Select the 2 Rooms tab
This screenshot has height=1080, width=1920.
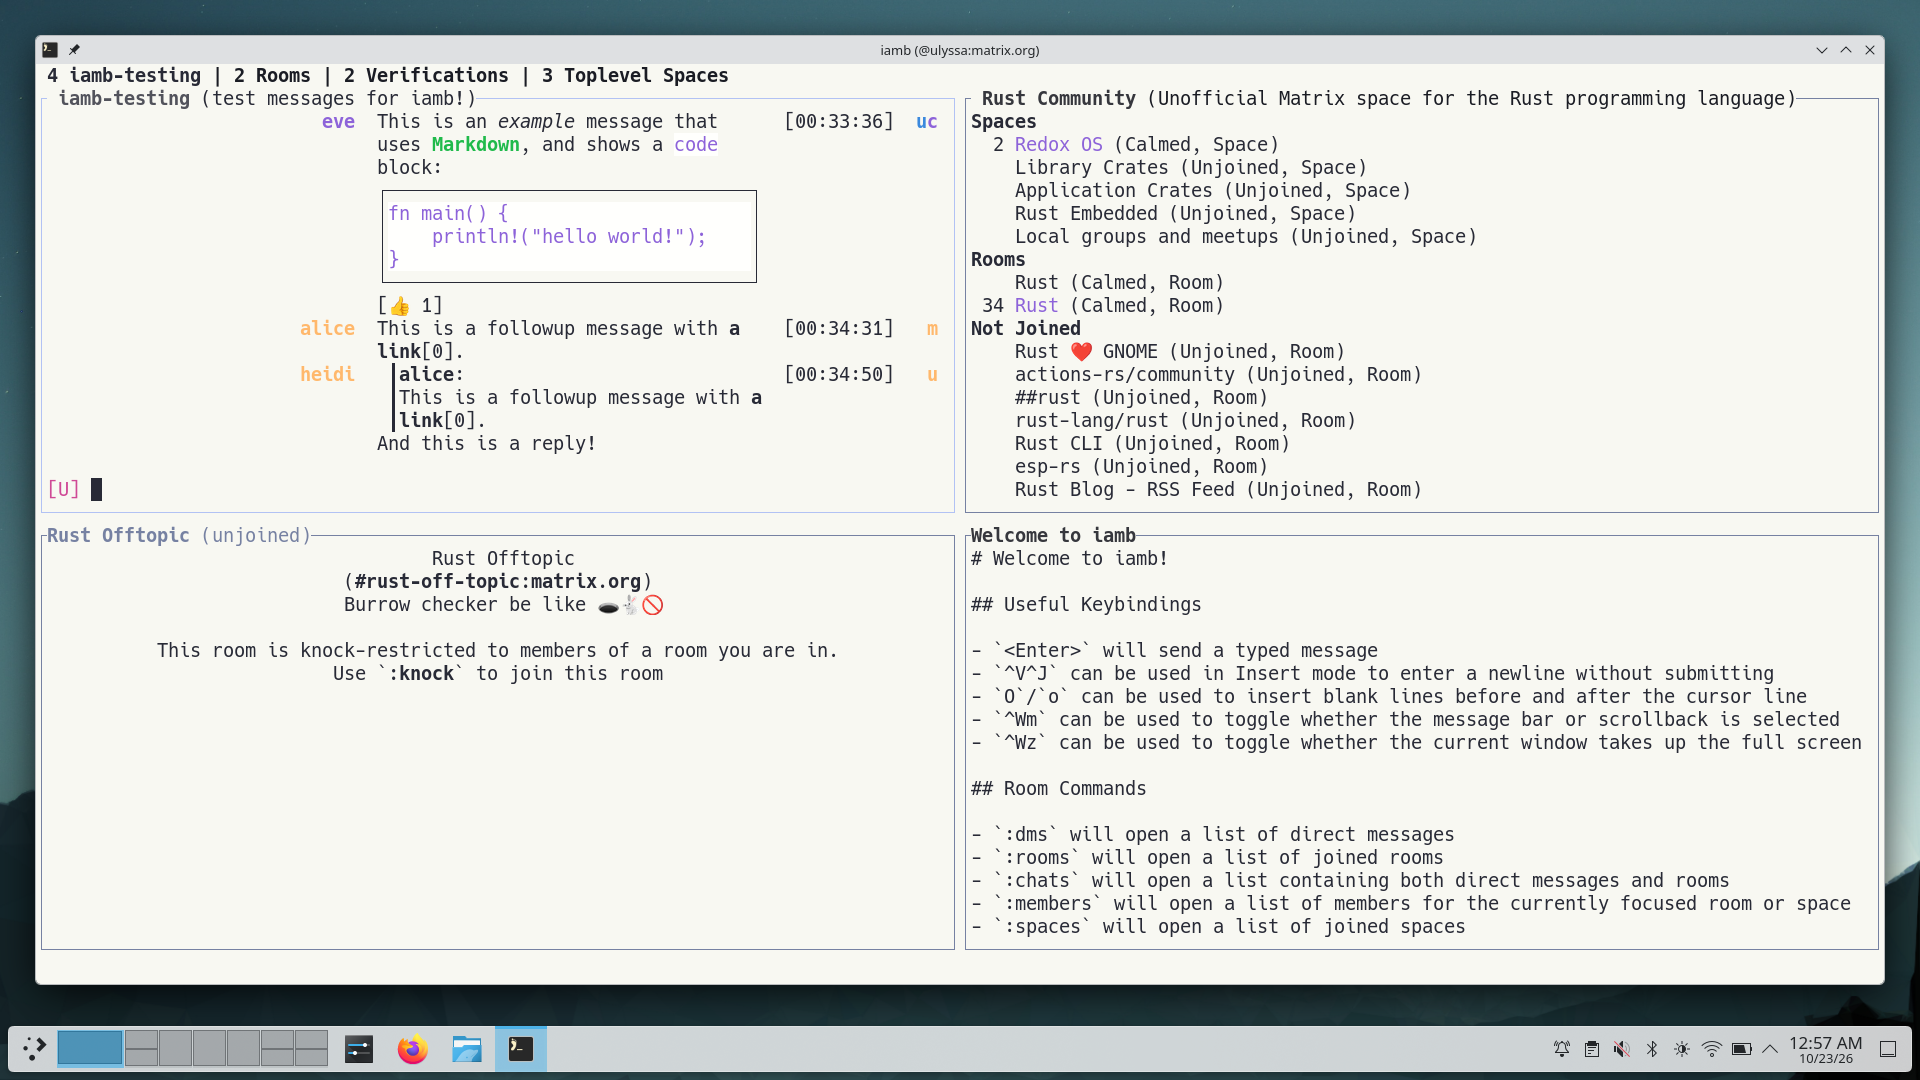tap(272, 76)
